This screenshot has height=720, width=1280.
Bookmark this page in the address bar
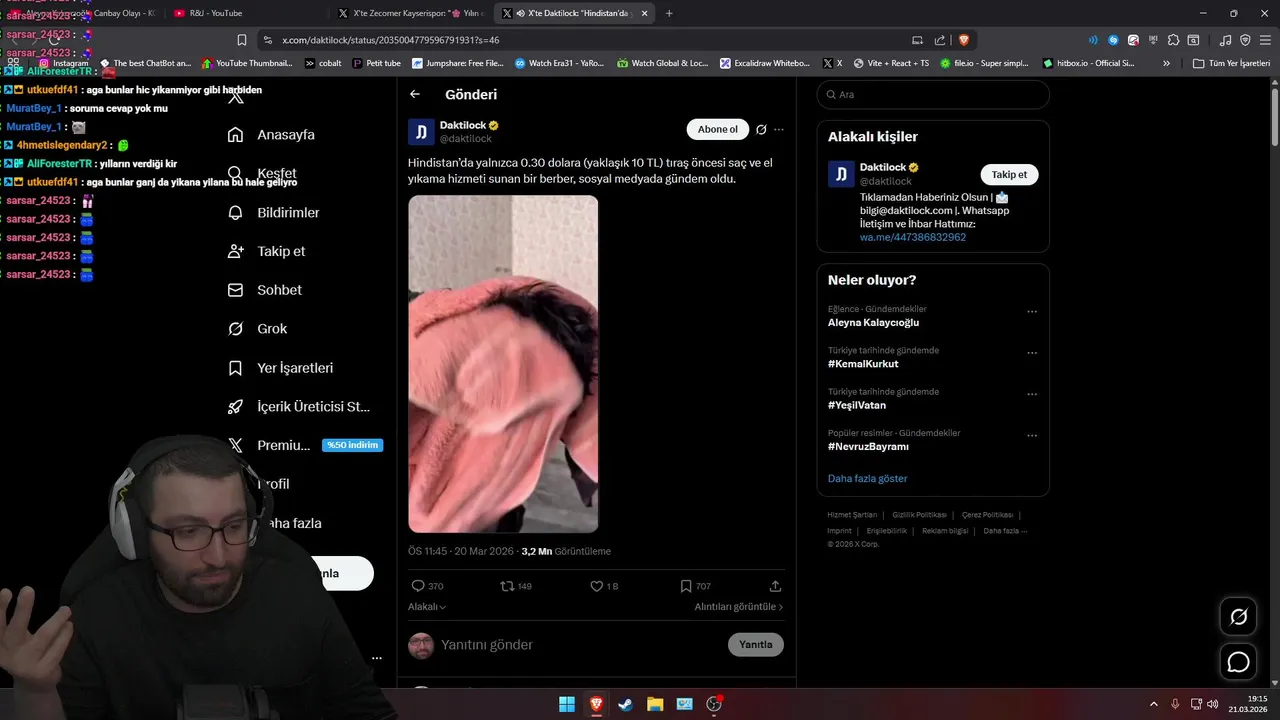(242, 40)
